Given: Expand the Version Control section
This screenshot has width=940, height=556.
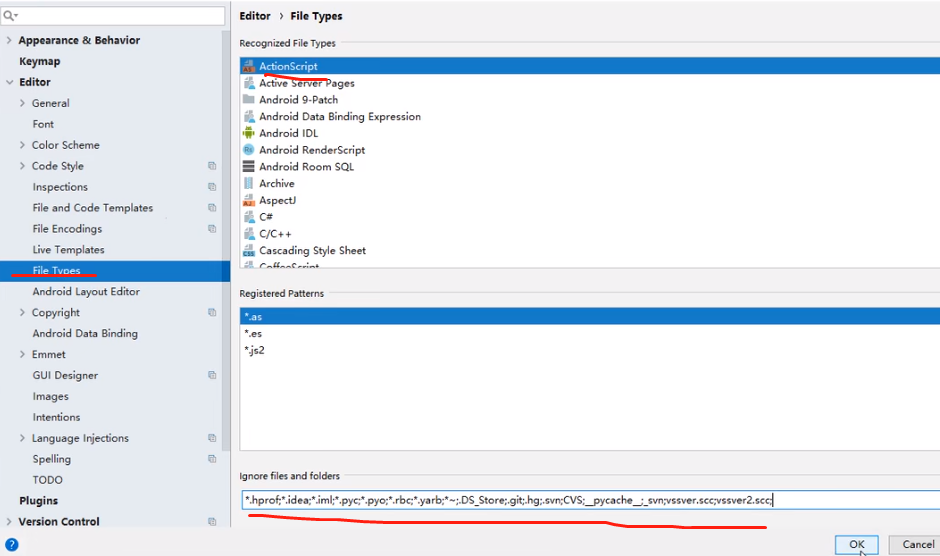Looking at the screenshot, I should [9, 522].
